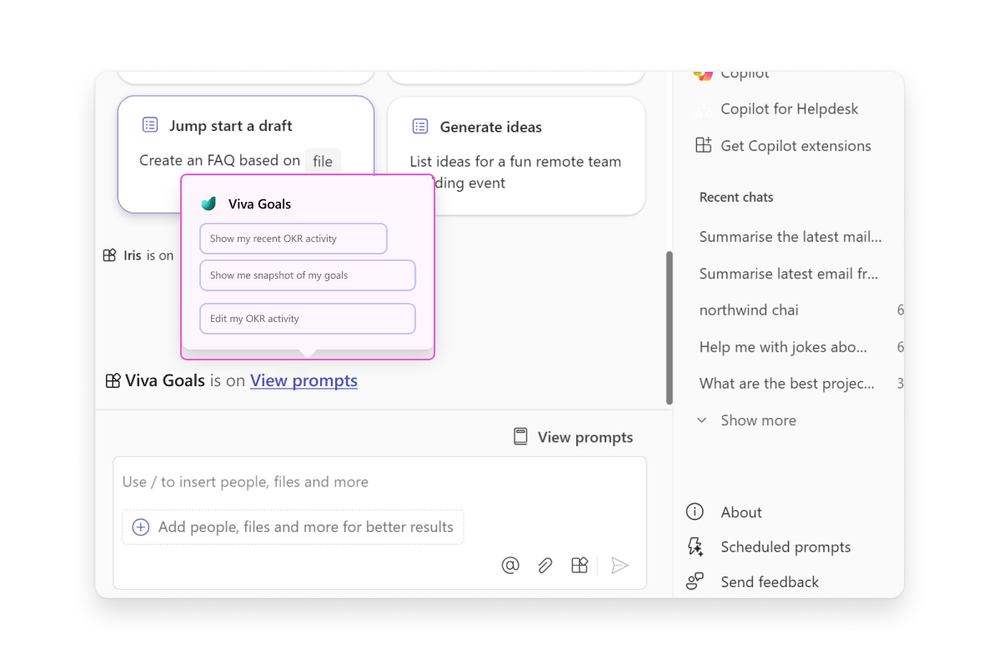
Task: Open the Generate ideas prompt card
Action: [x=516, y=155]
